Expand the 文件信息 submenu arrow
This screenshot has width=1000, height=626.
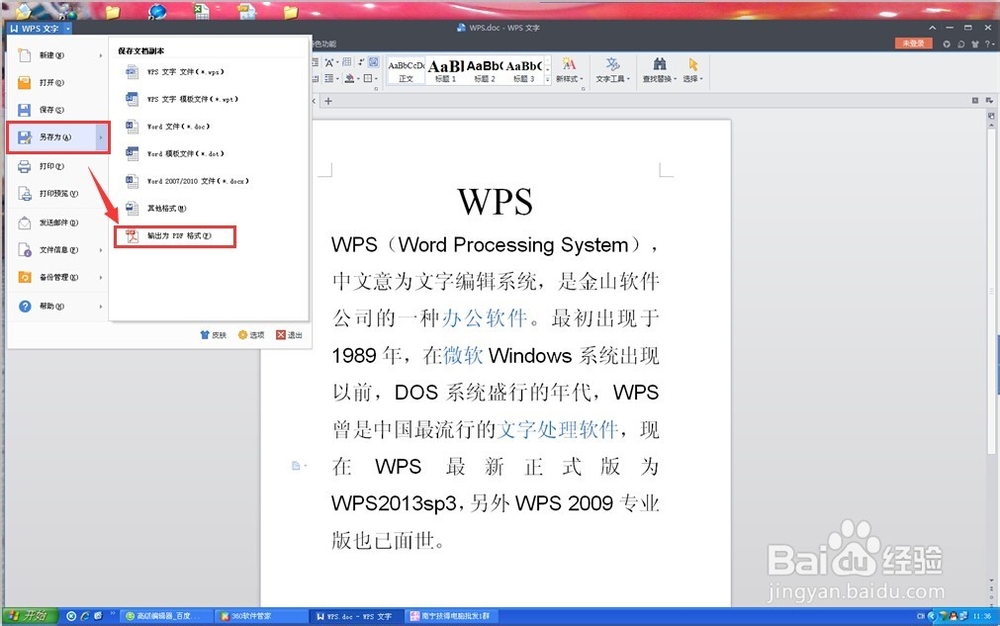tap(101, 251)
